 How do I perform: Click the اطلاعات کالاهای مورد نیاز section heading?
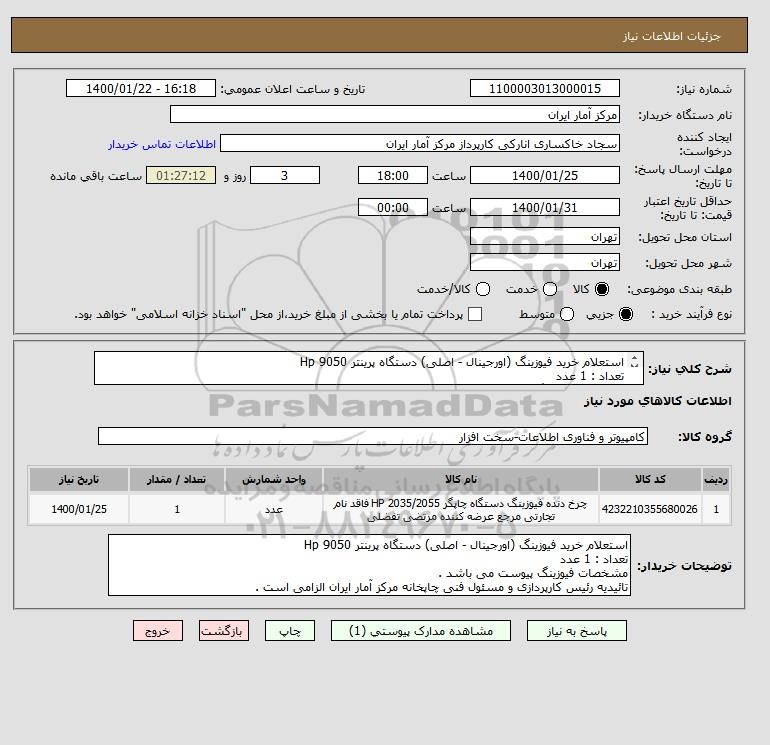658,401
